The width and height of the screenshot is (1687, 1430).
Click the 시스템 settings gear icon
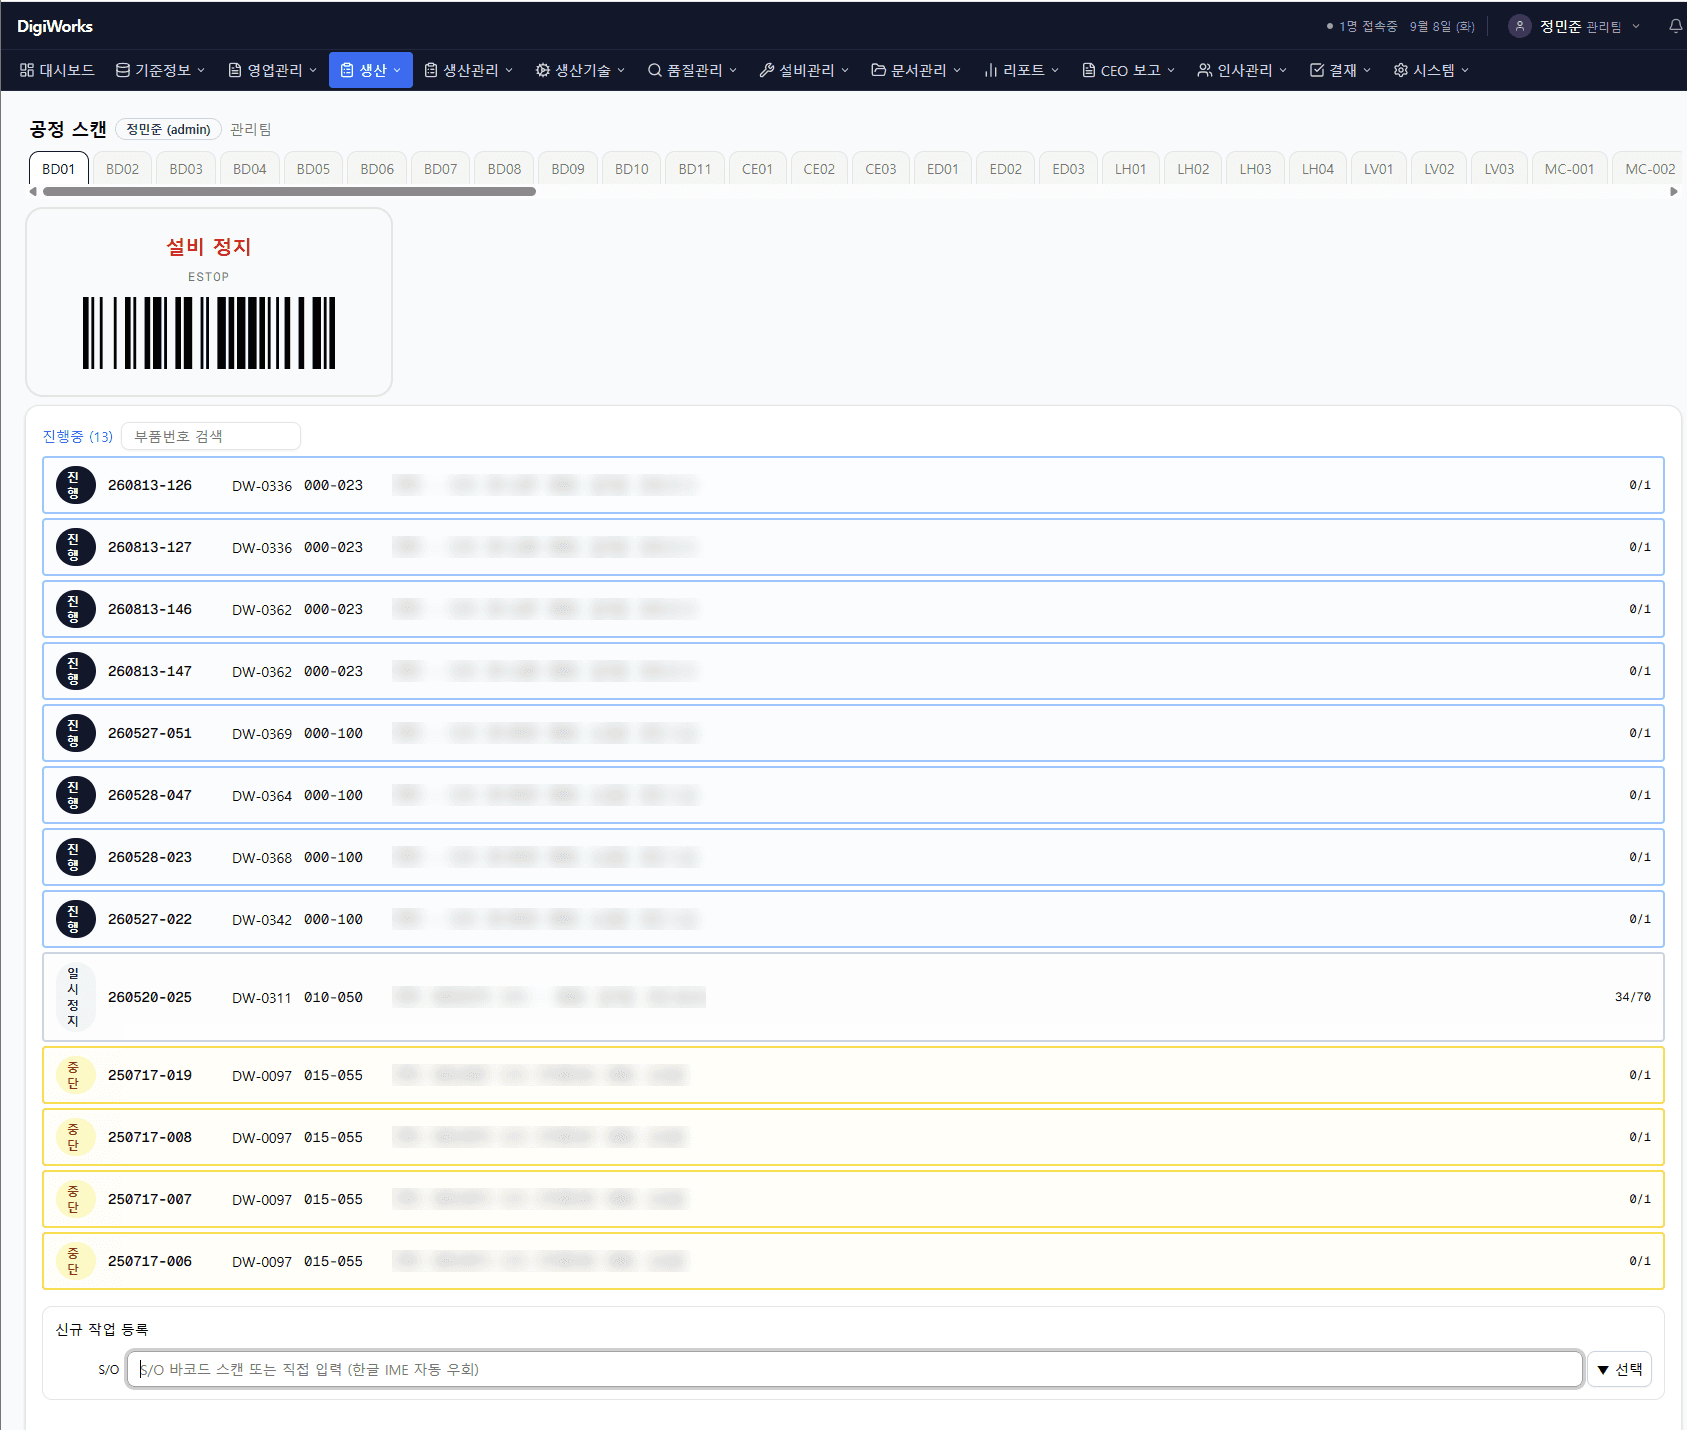[1401, 70]
